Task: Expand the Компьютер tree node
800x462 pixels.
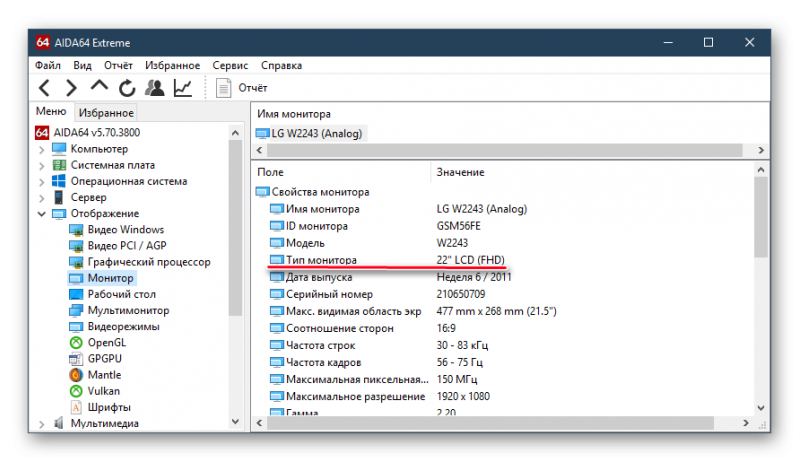Action: point(42,150)
